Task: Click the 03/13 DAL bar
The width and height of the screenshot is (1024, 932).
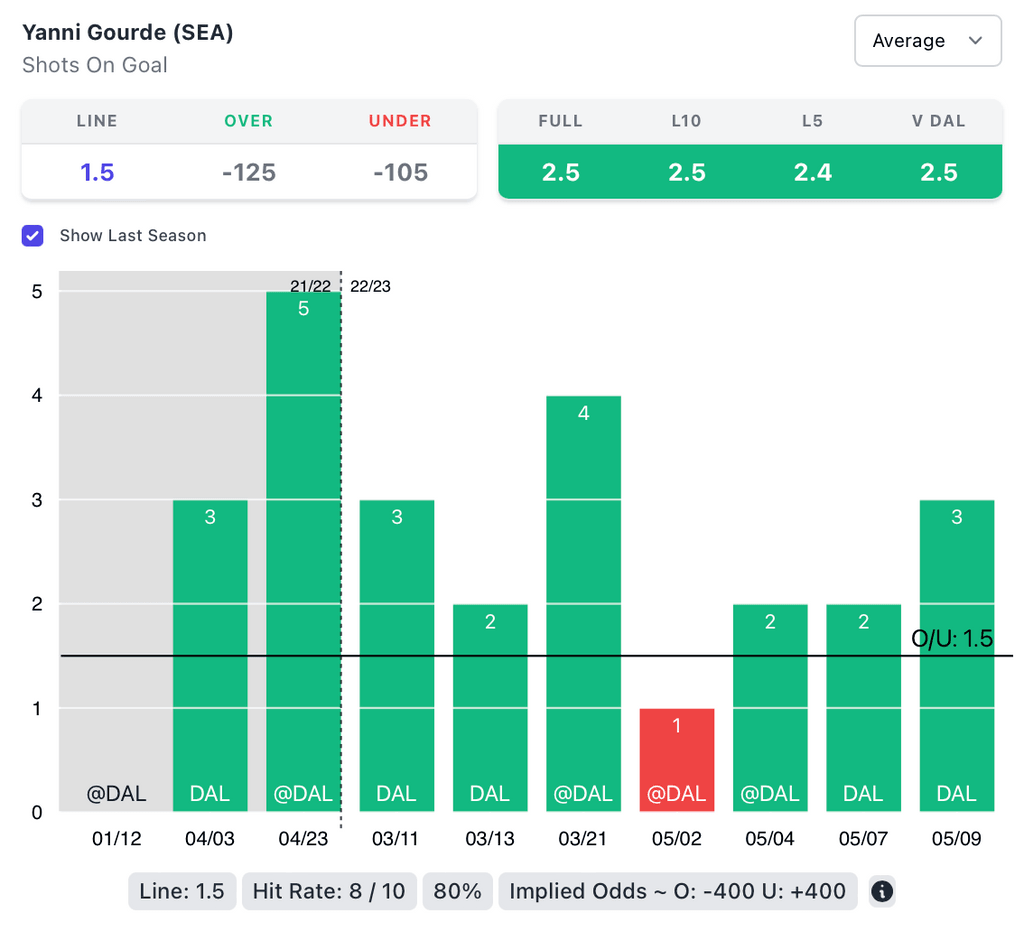Action: tap(490, 708)
